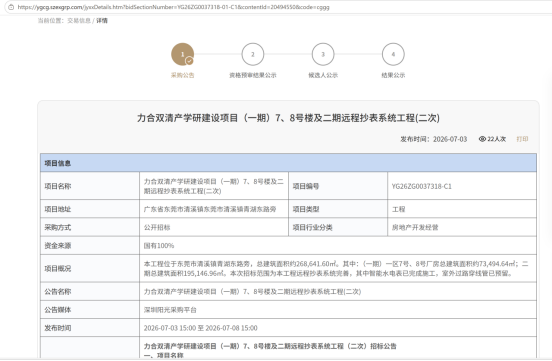The height and width of the screenshot is (361, 552).
Task: Click the 项目名称 label cell
Action: 90,186
